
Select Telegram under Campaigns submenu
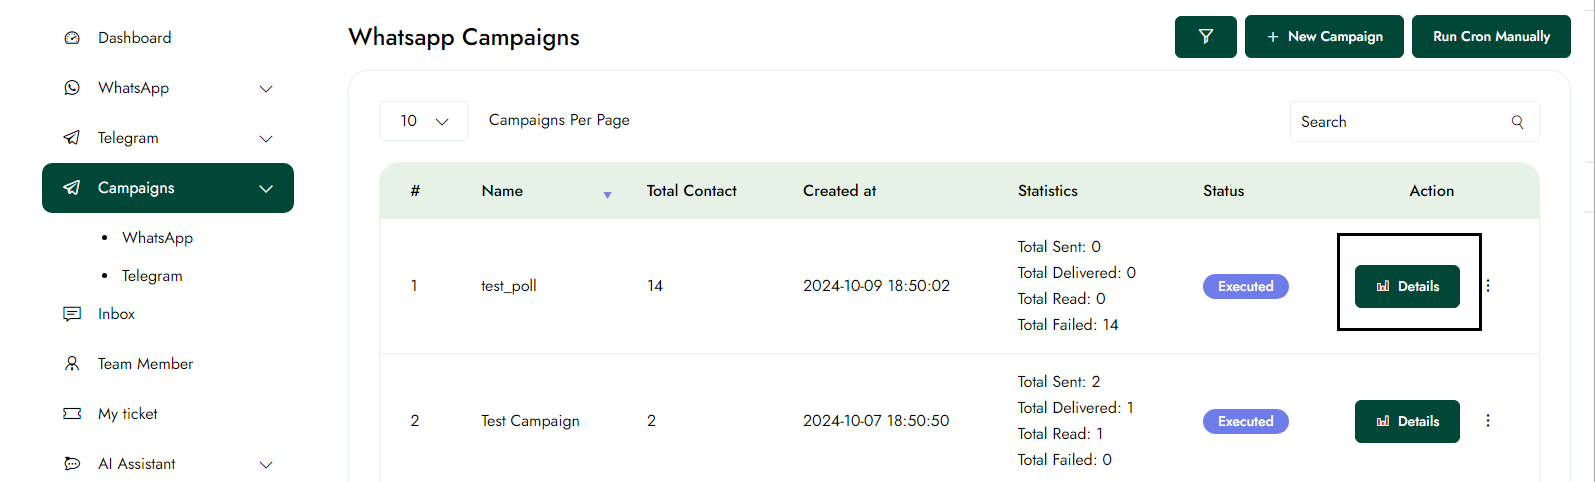pos(152,276)
